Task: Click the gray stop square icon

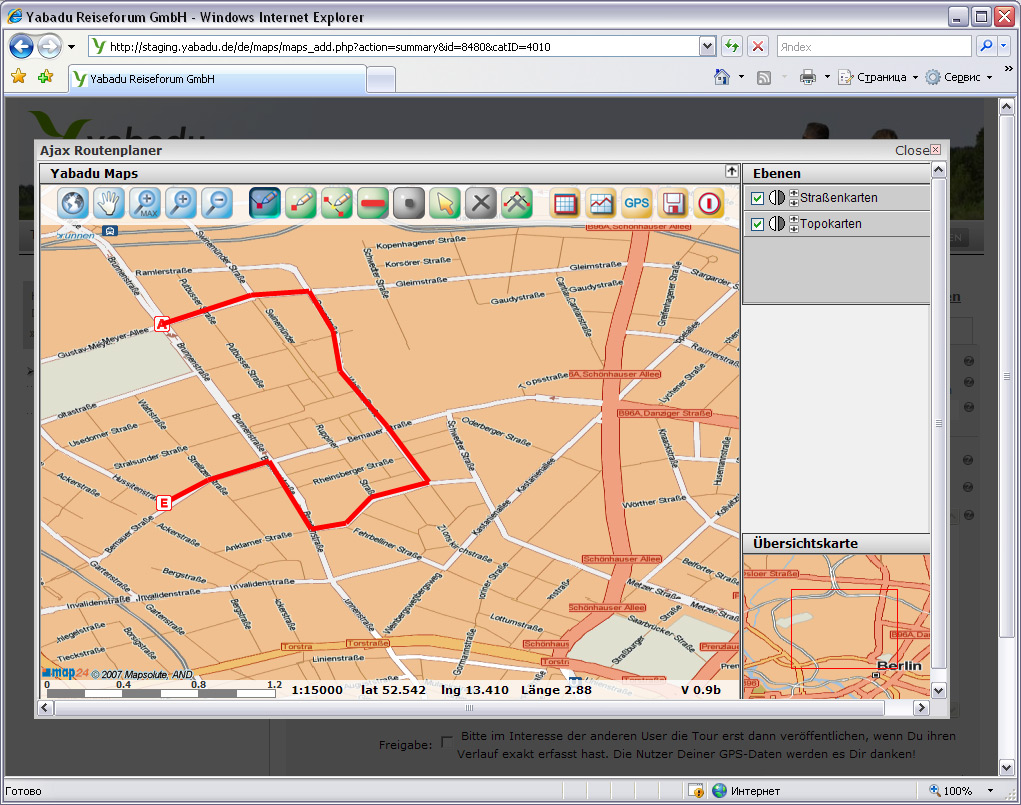Action: click(410, 204)
